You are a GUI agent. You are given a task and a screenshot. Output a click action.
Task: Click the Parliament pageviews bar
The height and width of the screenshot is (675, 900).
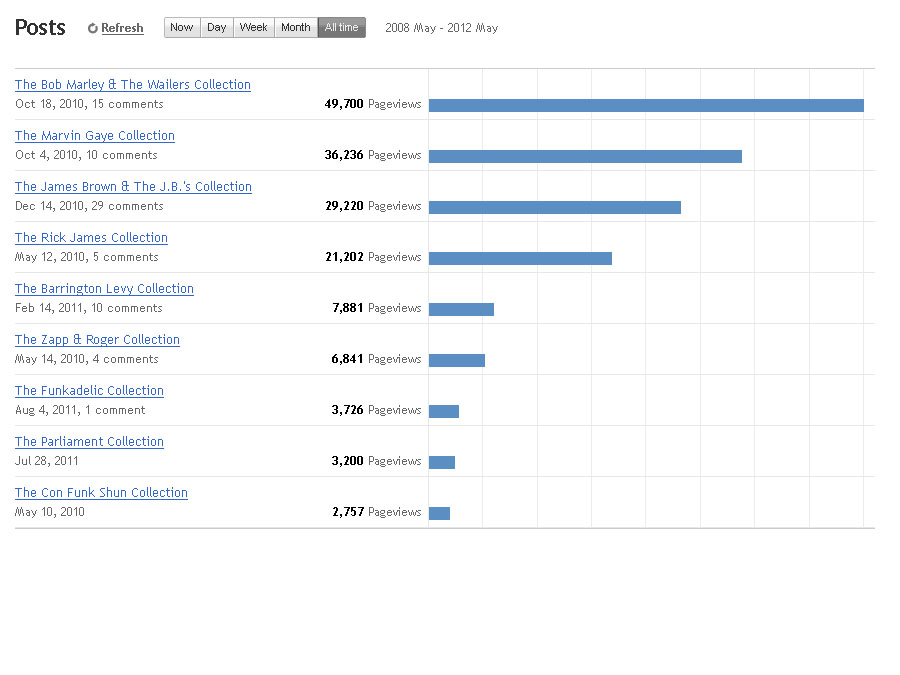(x=442, y=463)
